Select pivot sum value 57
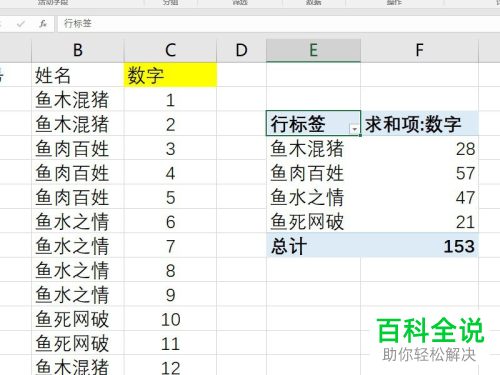This screenshot has width=500, height=375. (419, 172)
